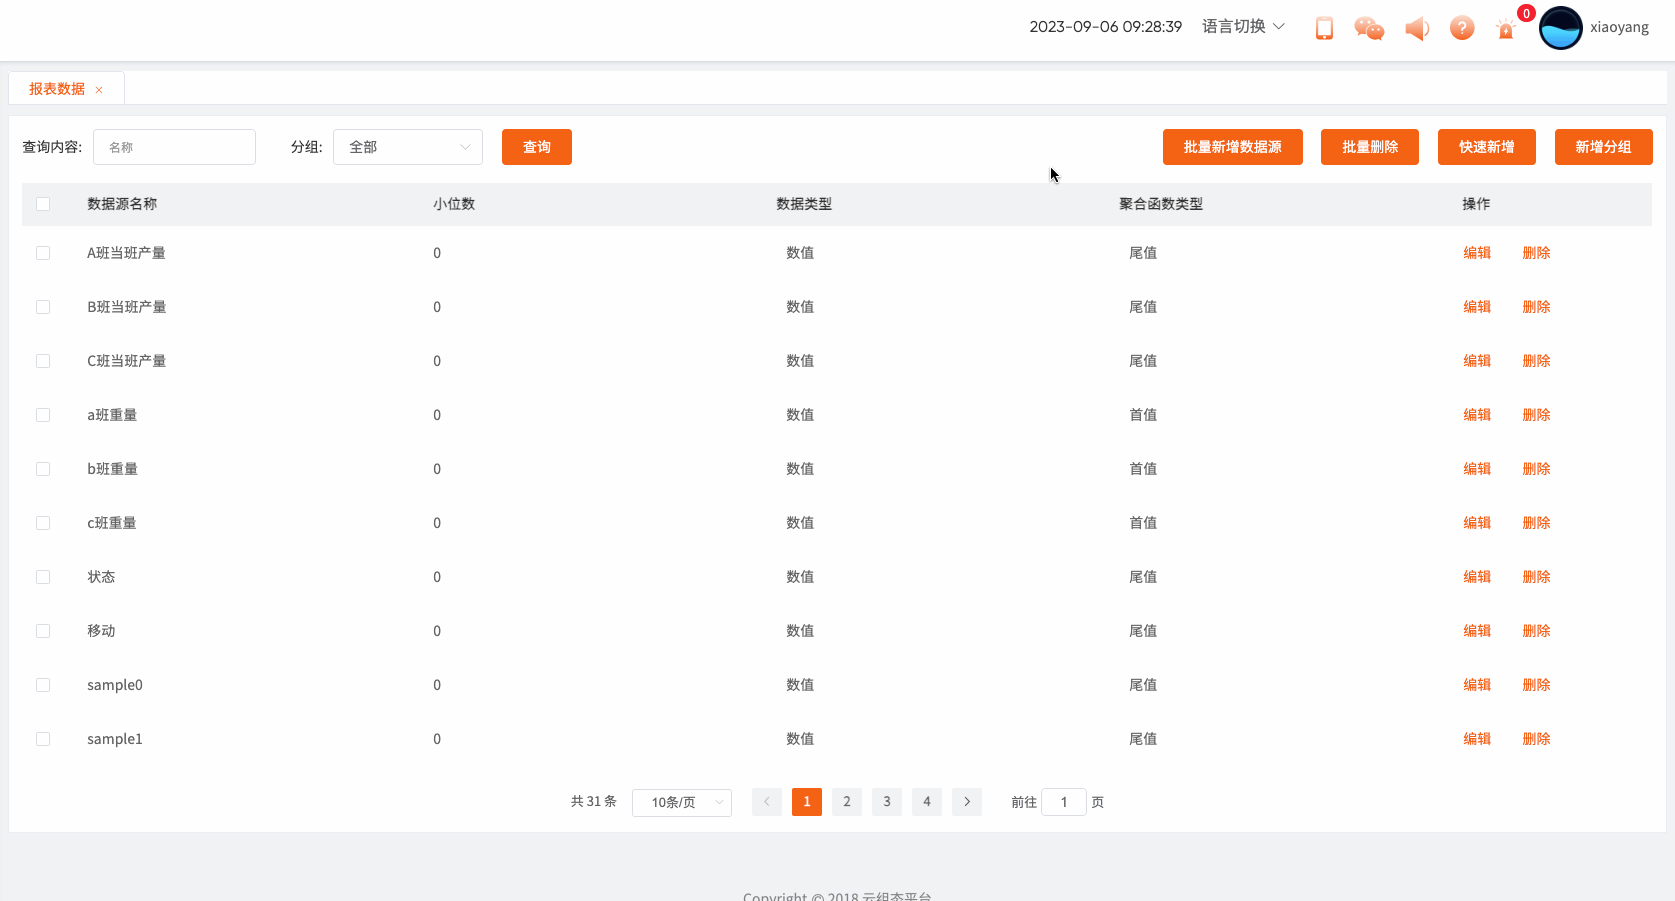Focus the 前往 page number input

pos(1064,802)
